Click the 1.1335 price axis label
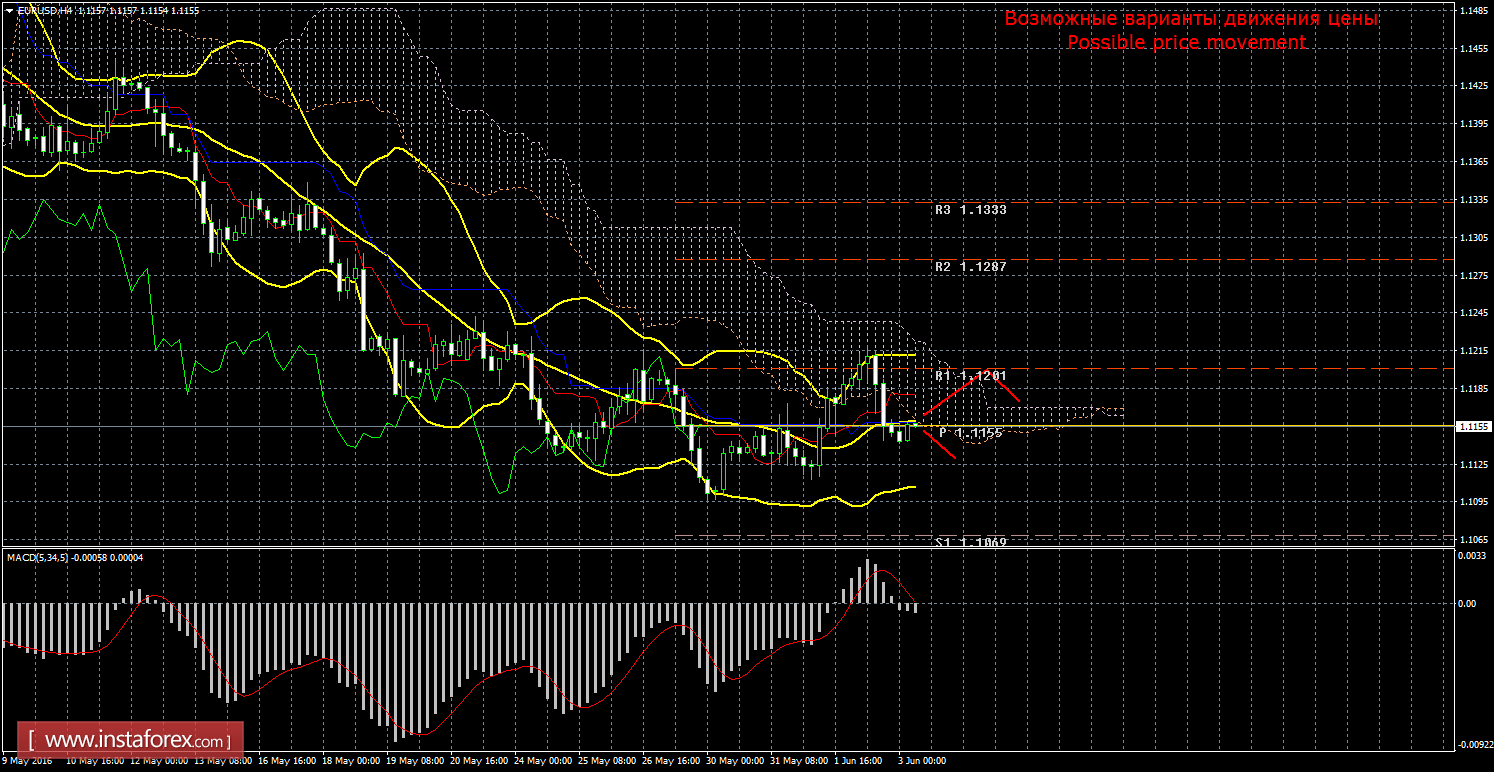The width and height of the screenshot is (1494, 772). 1474,200
